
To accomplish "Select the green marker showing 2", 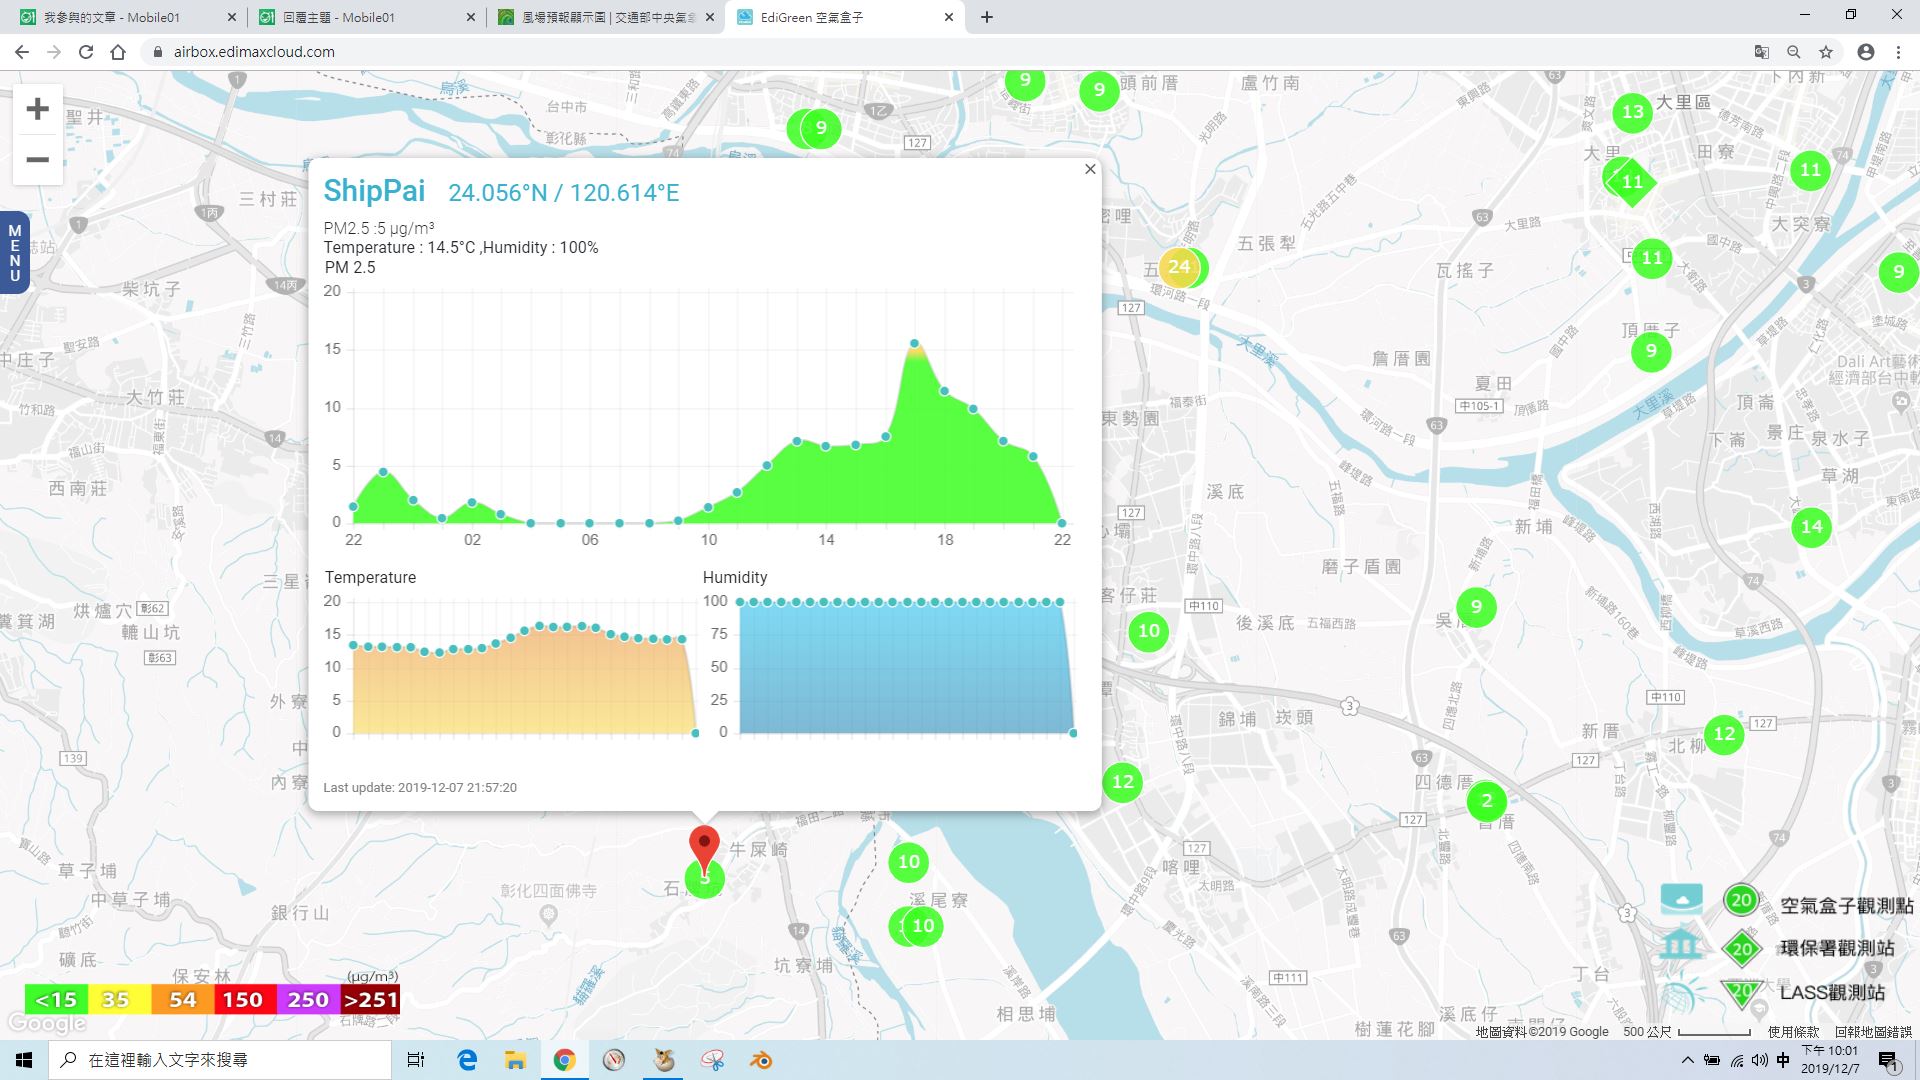I will coord(1486,800).
